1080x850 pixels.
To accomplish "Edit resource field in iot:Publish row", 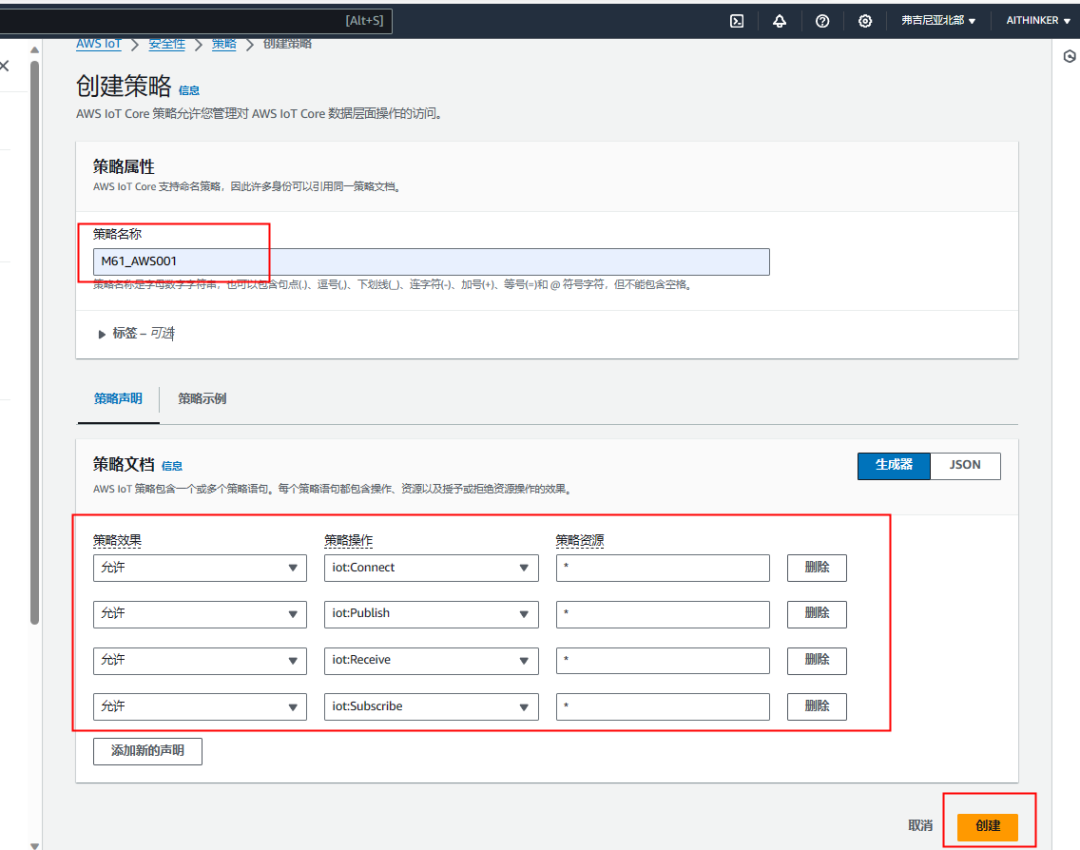I will tap(663, 614).
